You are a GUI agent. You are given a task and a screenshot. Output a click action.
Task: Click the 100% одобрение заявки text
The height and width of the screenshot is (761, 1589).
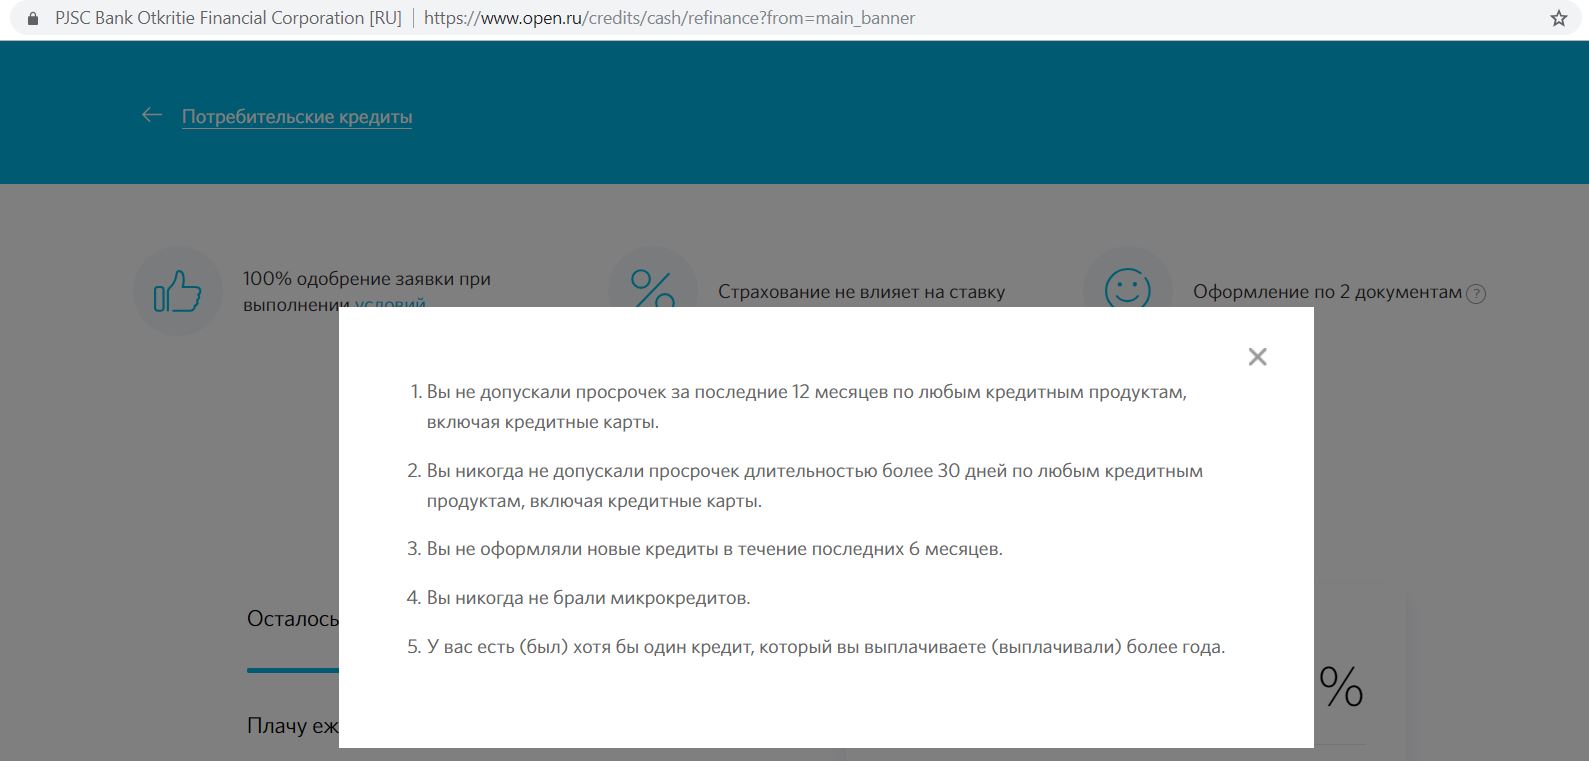point(366,279)
